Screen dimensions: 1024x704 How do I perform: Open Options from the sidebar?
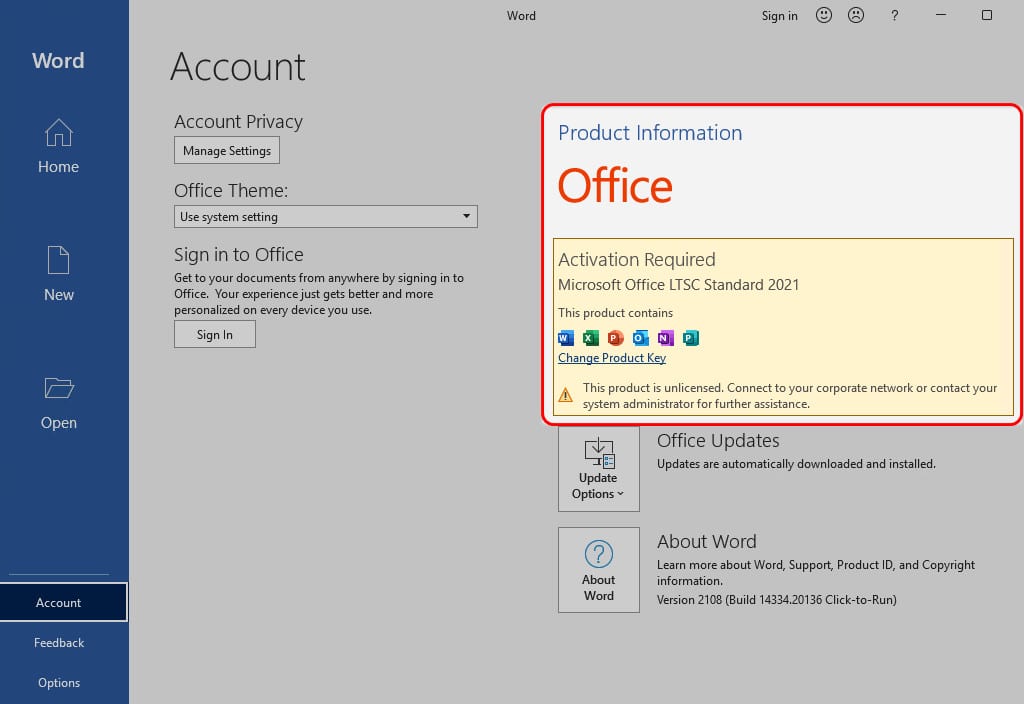click(x=59, y=682)
